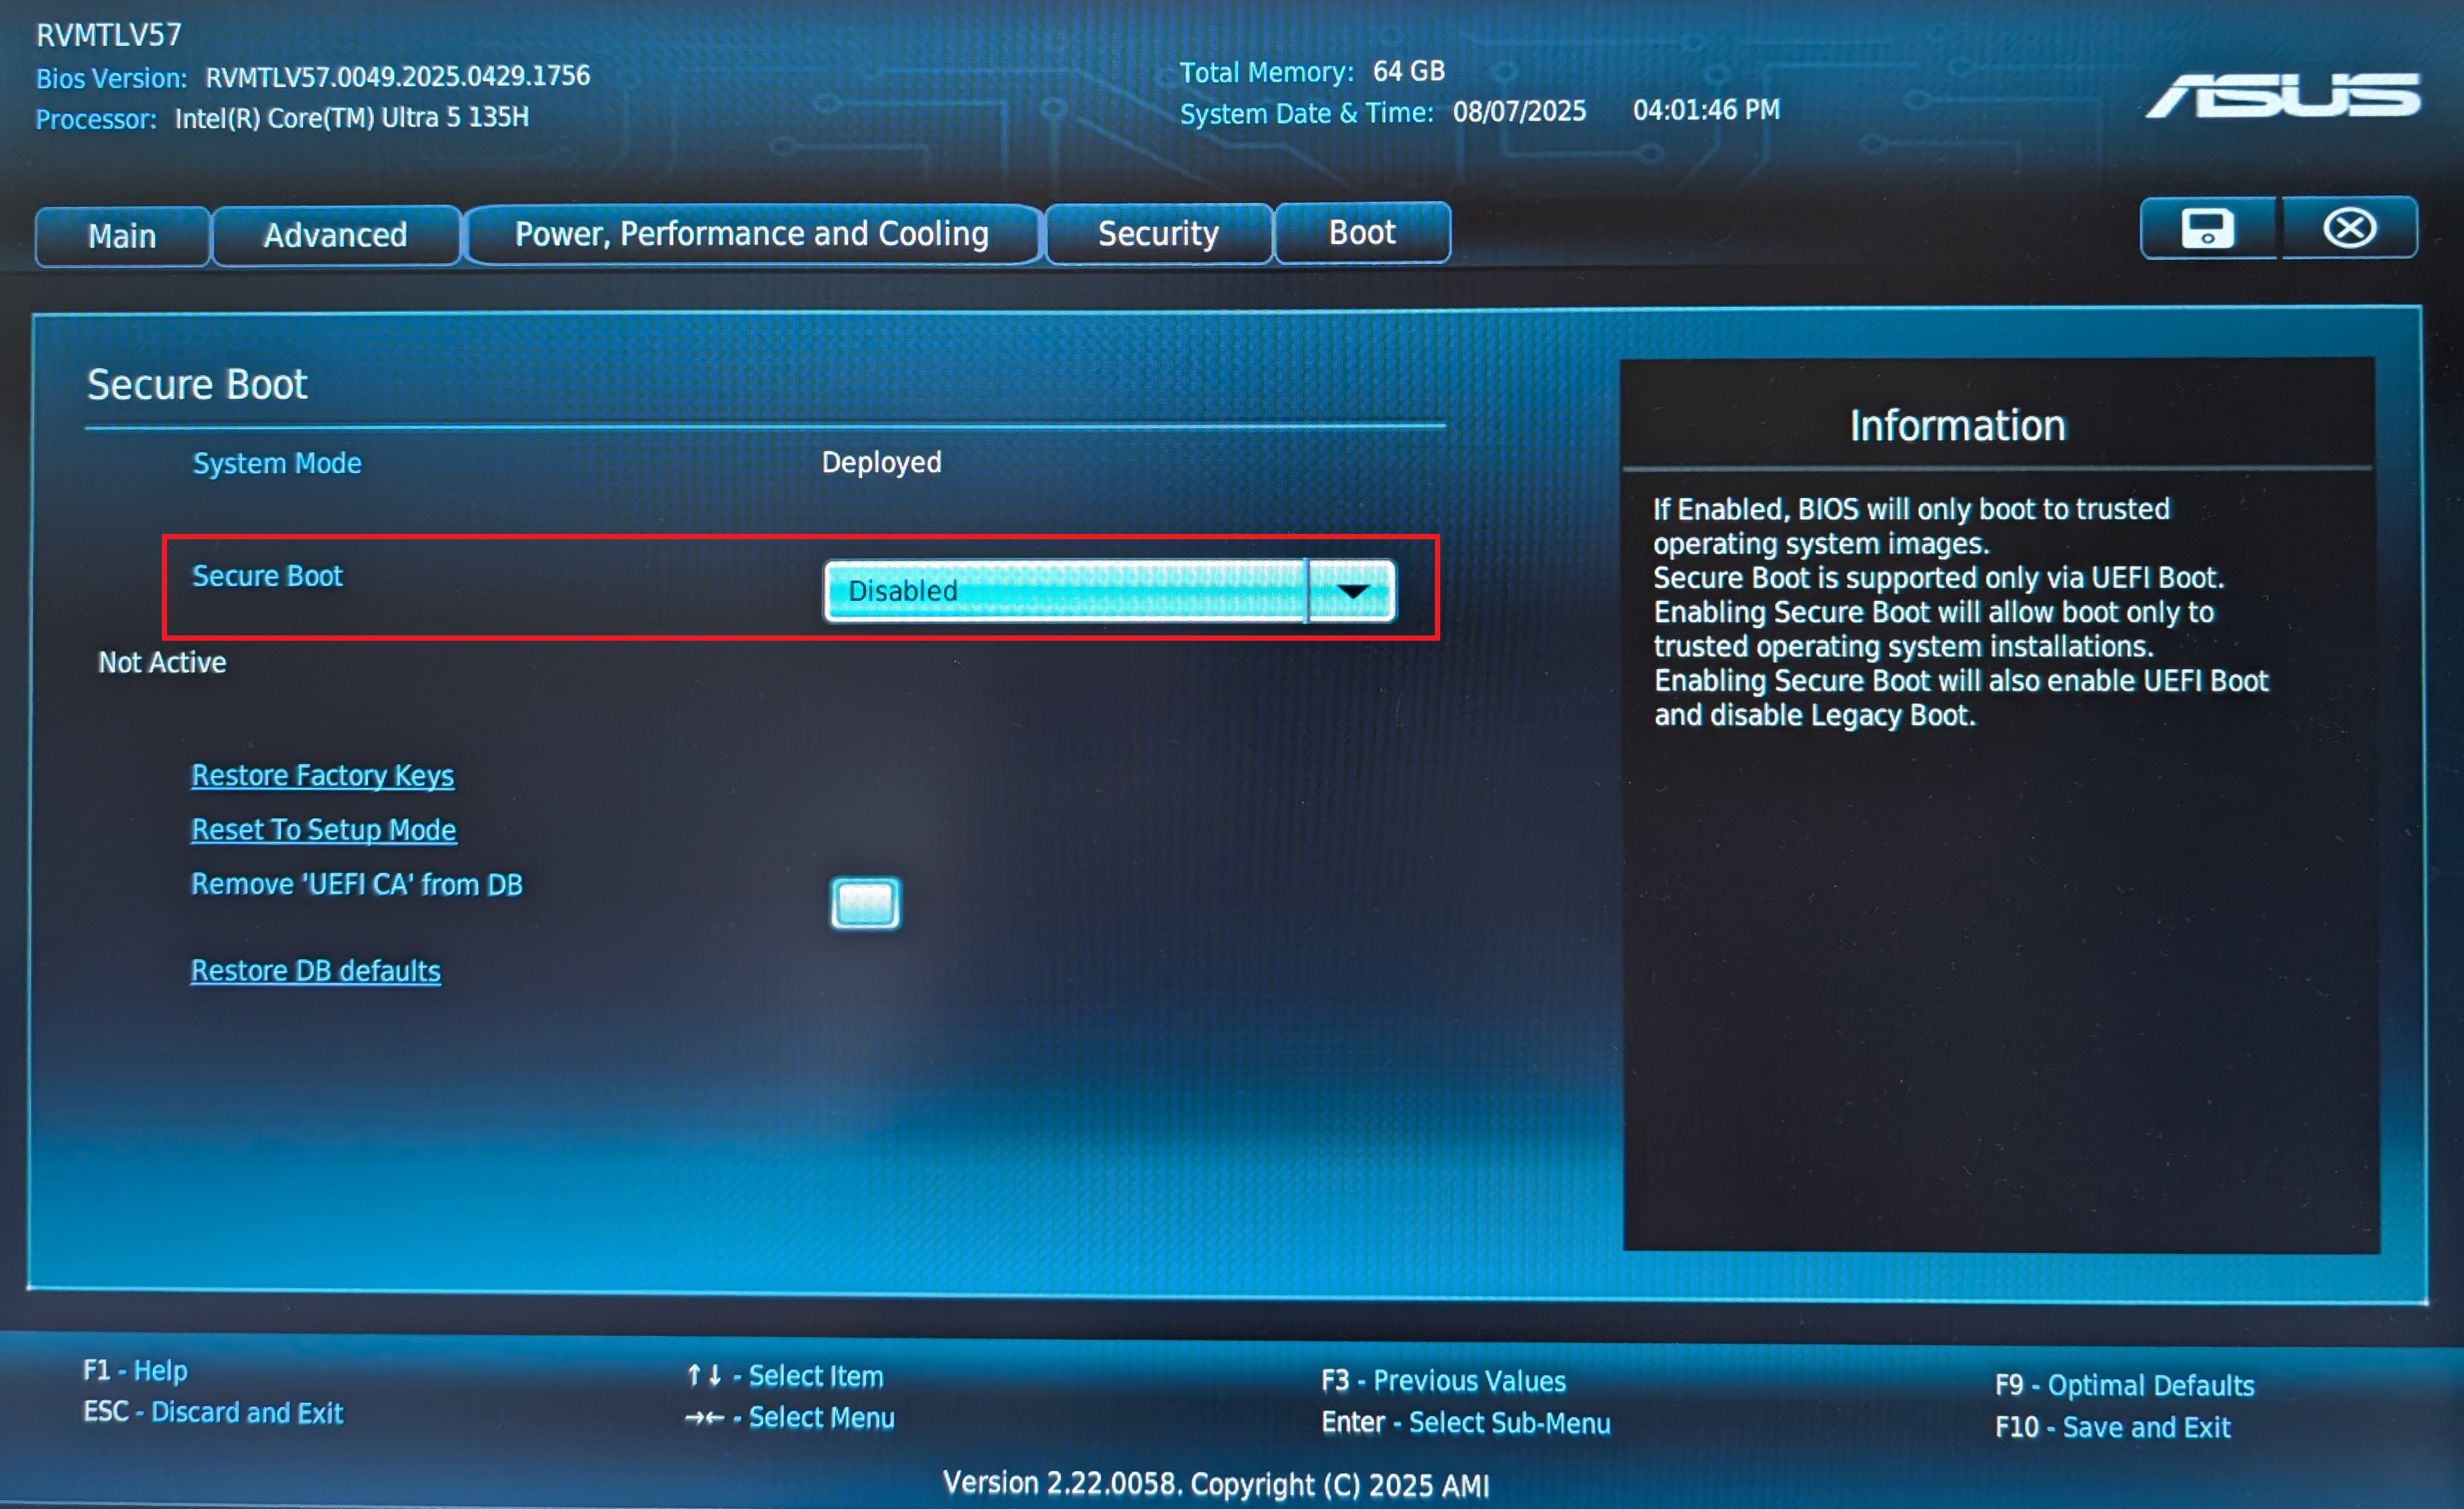
Task: Click the 'Not Active' status text
Action: 162,662
